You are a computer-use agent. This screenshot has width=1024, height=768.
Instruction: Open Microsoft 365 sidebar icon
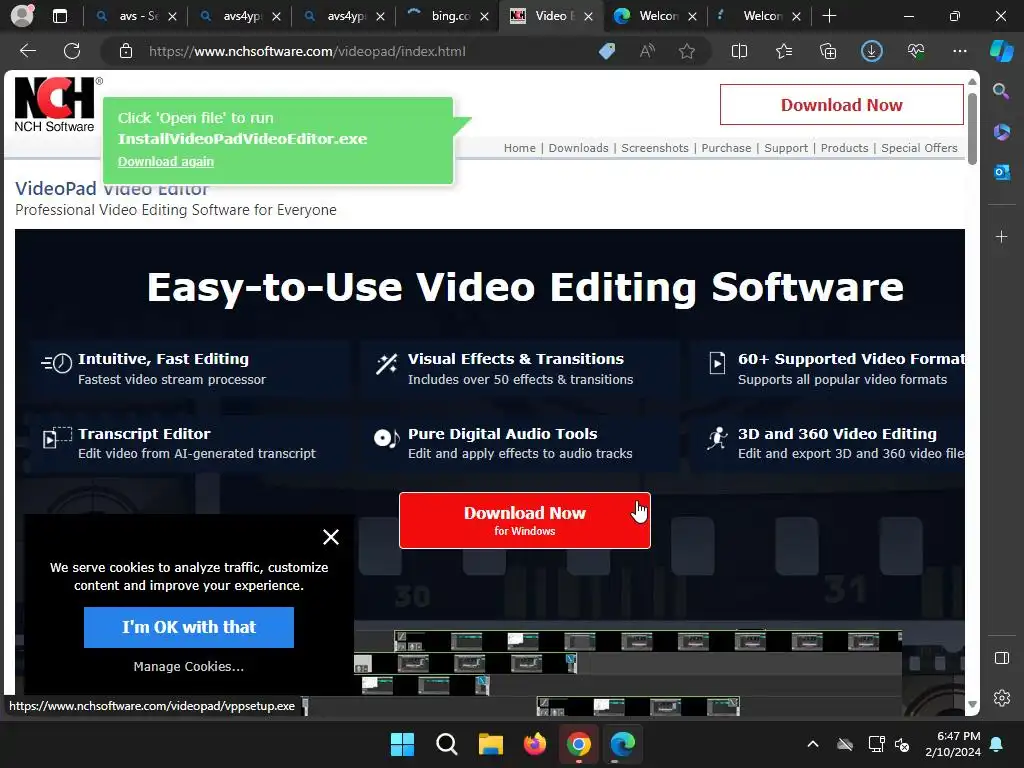point(1001,132)
